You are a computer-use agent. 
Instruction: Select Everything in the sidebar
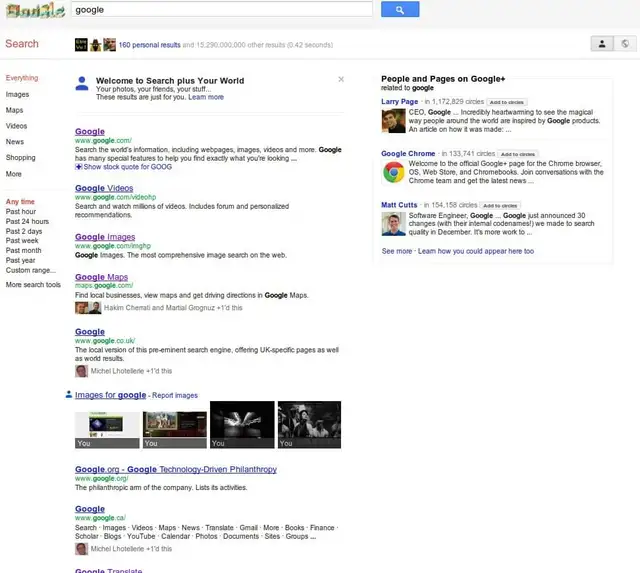pos(22,78)
